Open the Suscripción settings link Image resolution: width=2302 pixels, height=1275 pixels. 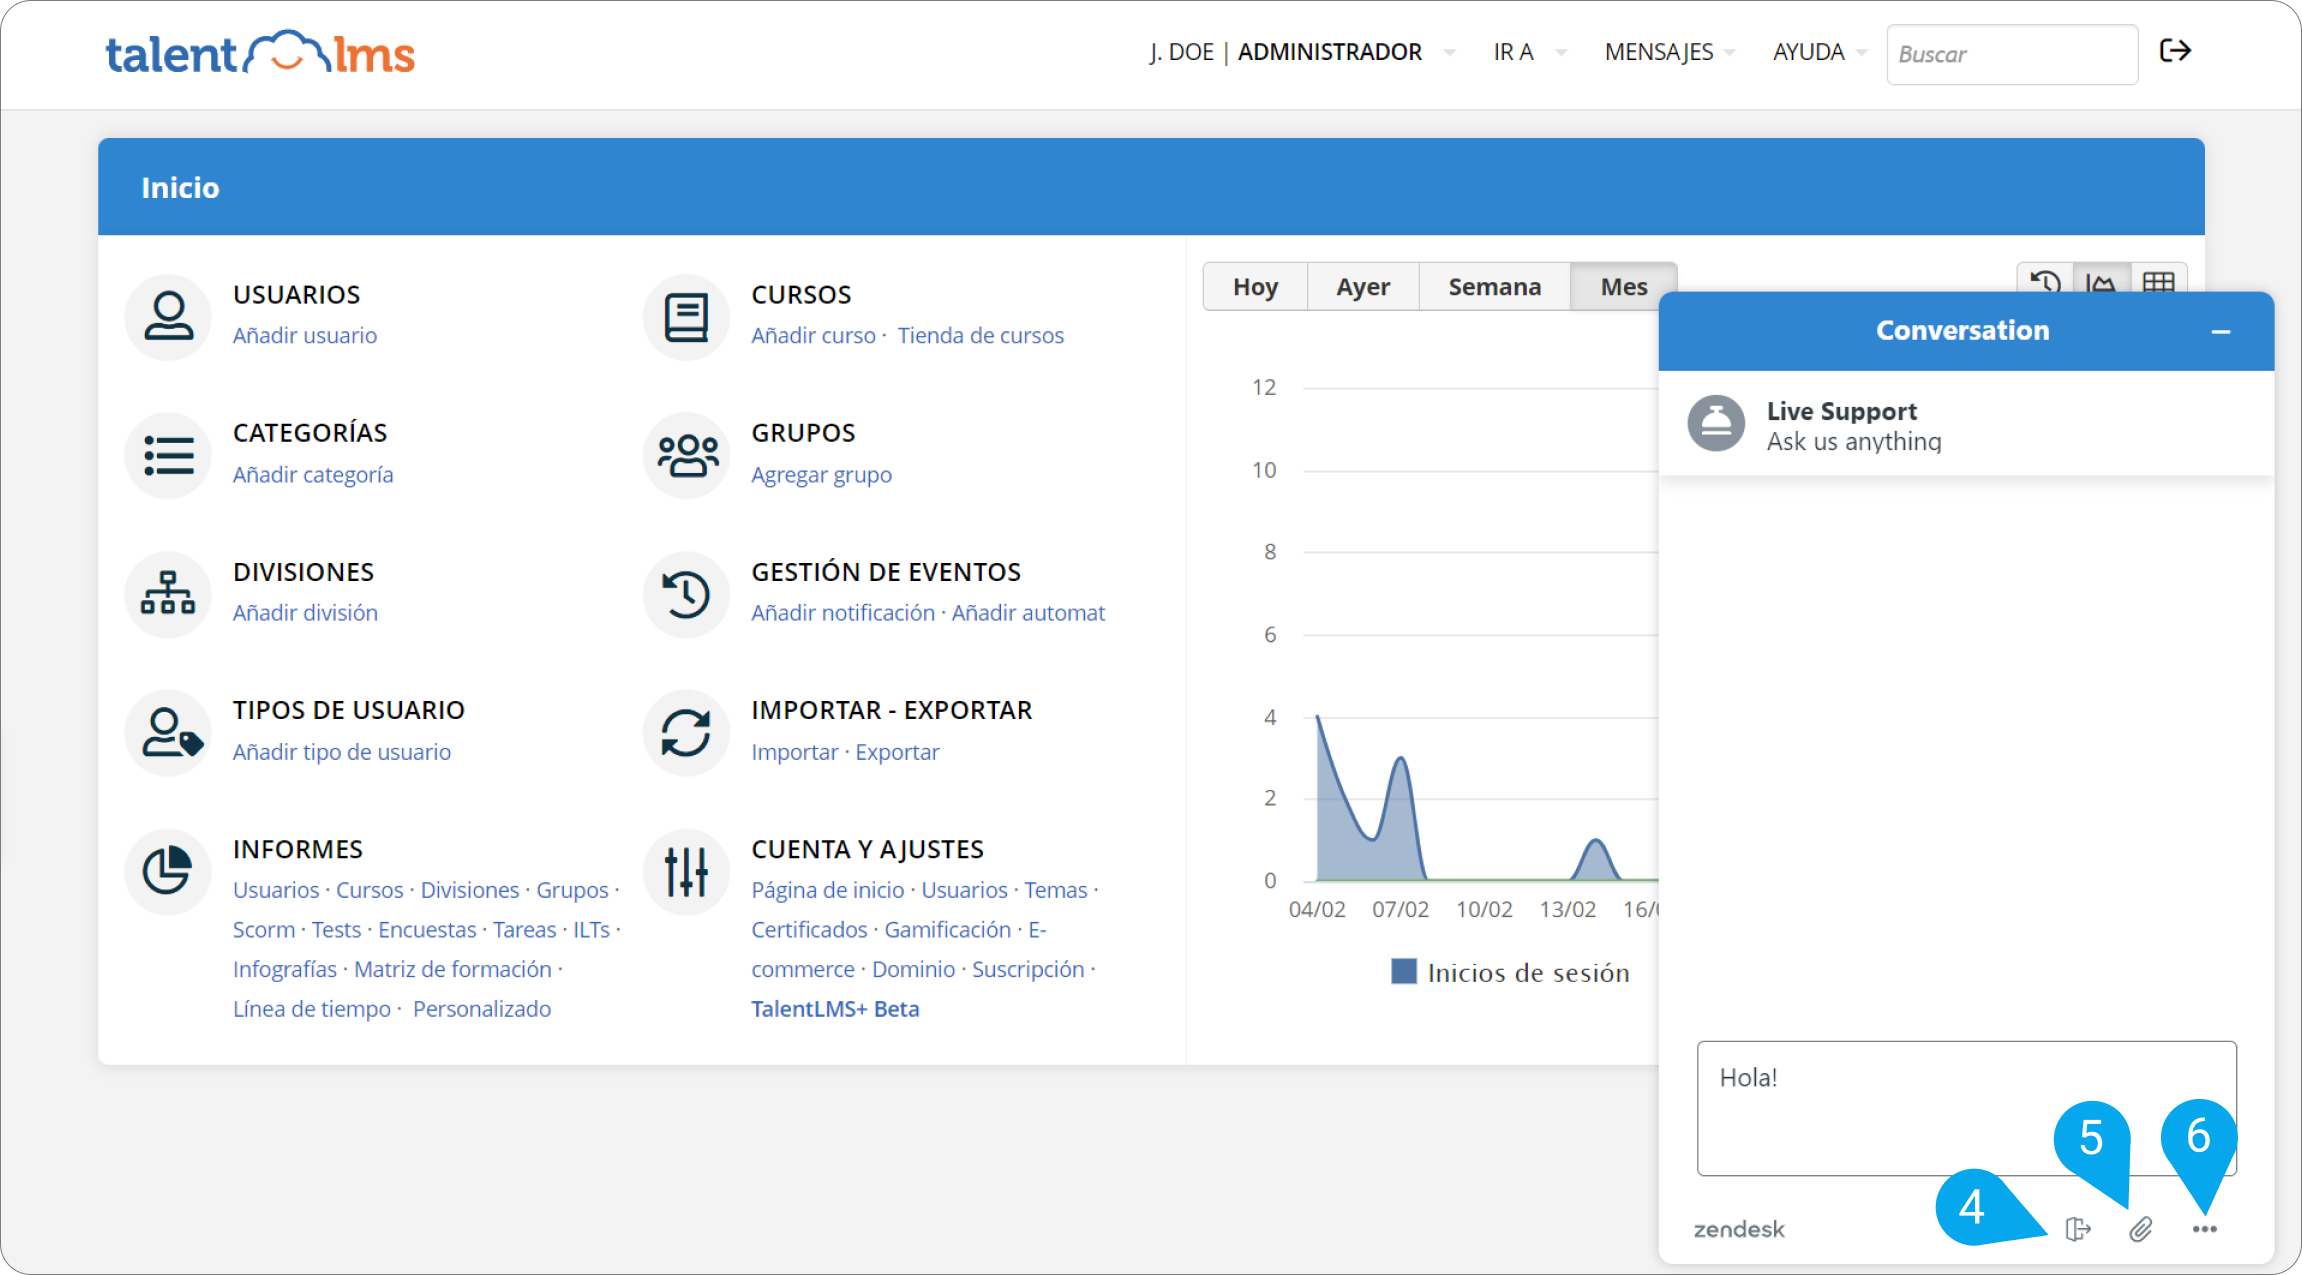click(x=1028, y=969)
